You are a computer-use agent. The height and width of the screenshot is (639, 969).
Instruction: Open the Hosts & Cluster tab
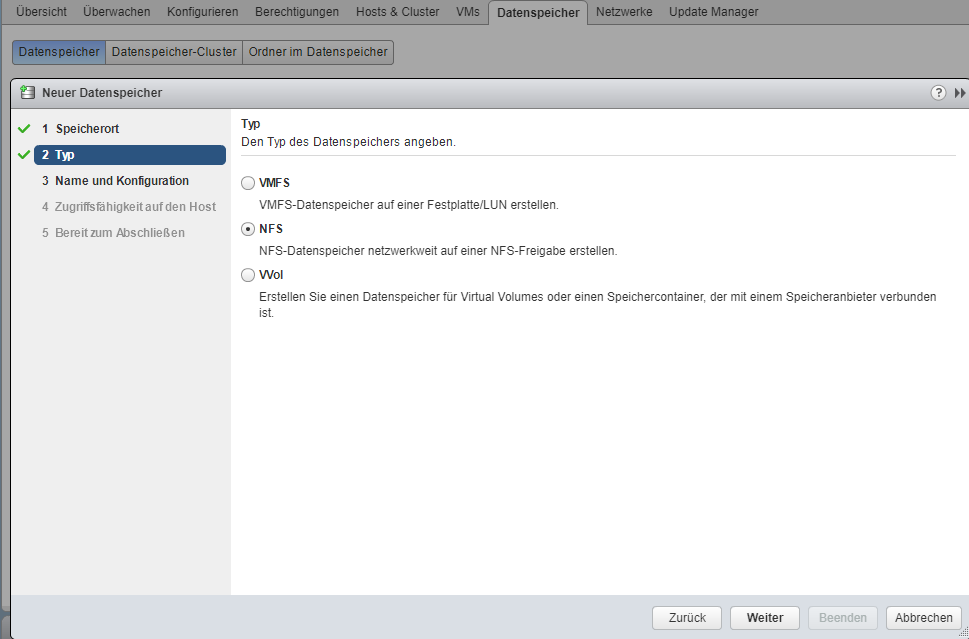point(397,12)
